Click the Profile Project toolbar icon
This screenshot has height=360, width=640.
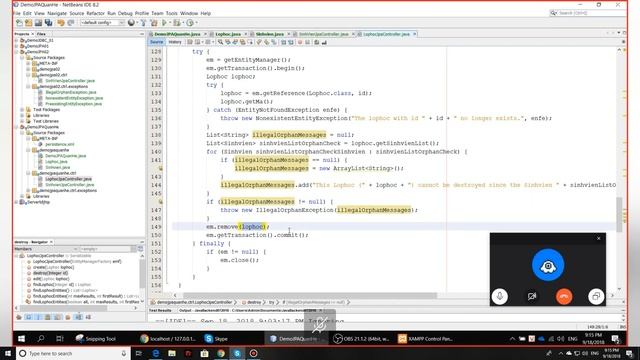[x=190, y=23]
